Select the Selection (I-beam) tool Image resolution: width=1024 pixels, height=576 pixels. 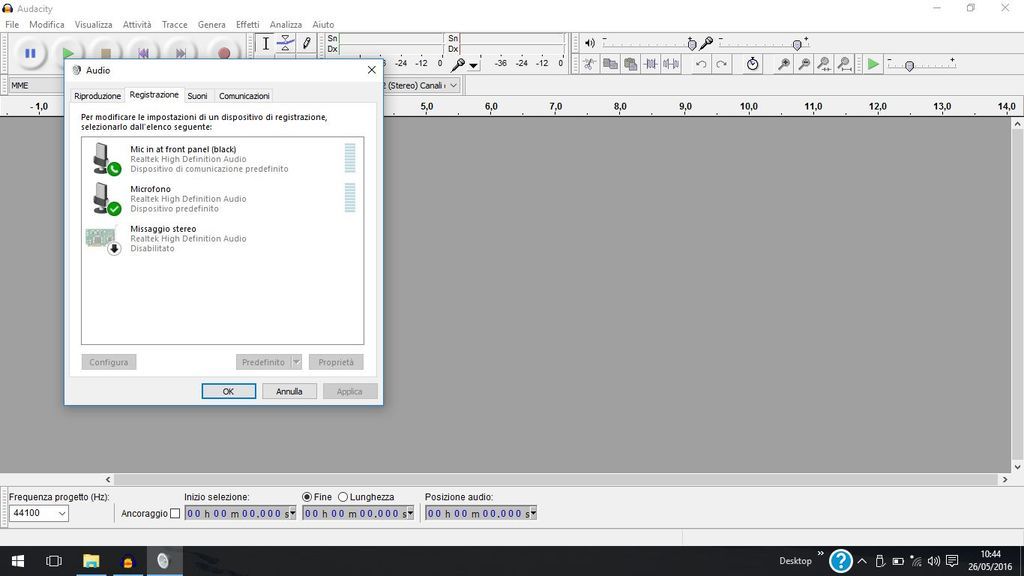pyautogui.click(x=265, y=43)
